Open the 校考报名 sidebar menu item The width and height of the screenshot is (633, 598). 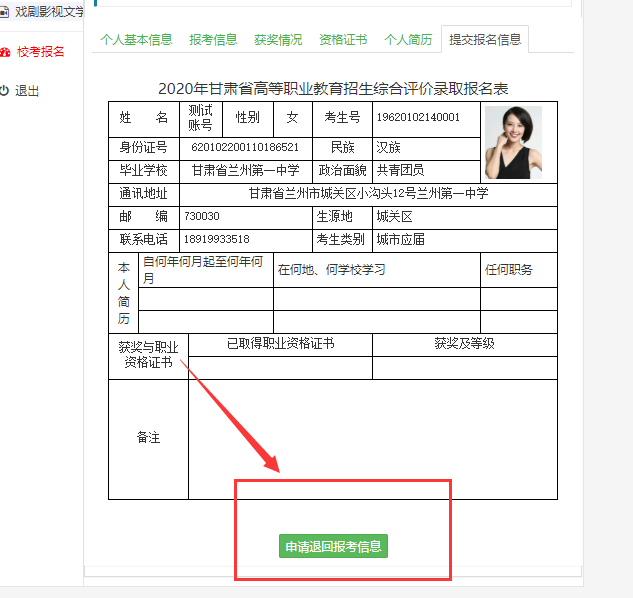pos(40,51)
